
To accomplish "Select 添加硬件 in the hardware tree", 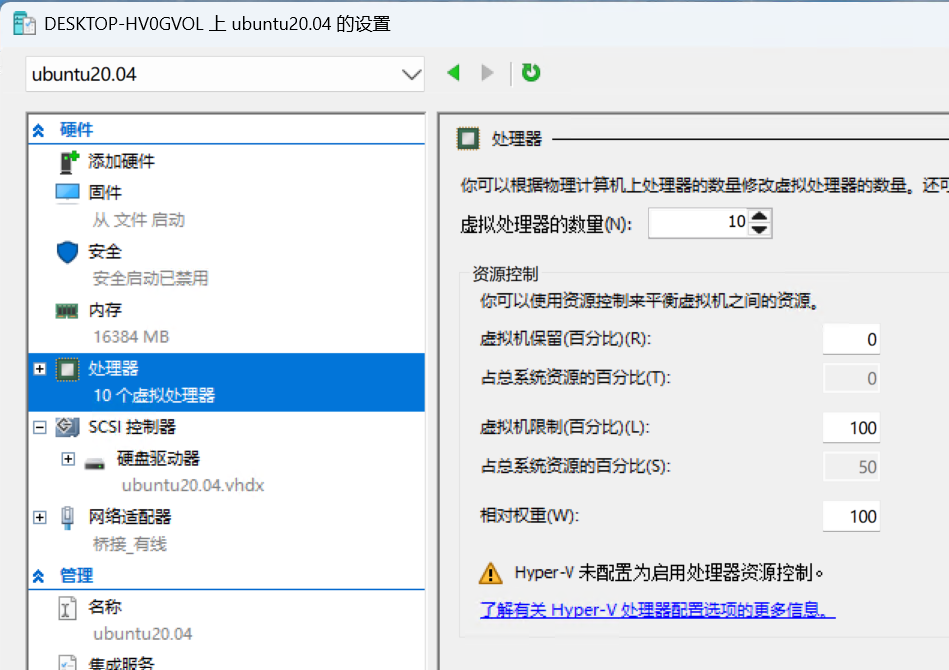I will tap(122, 162).
